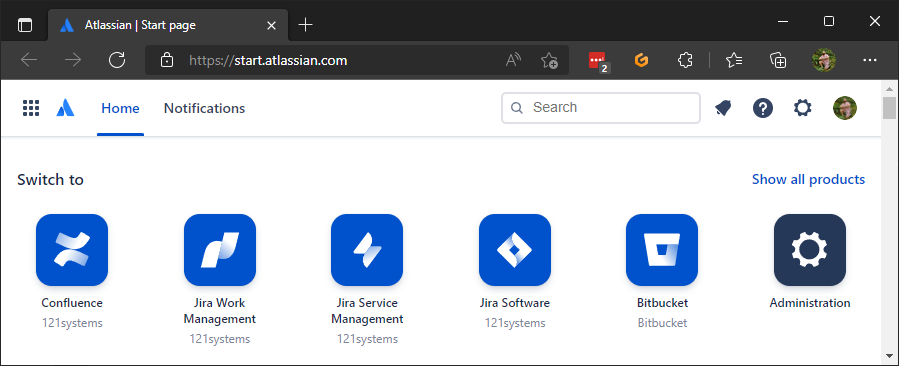
Task: Close the Atlassian Start page tab
Action: 272,25
